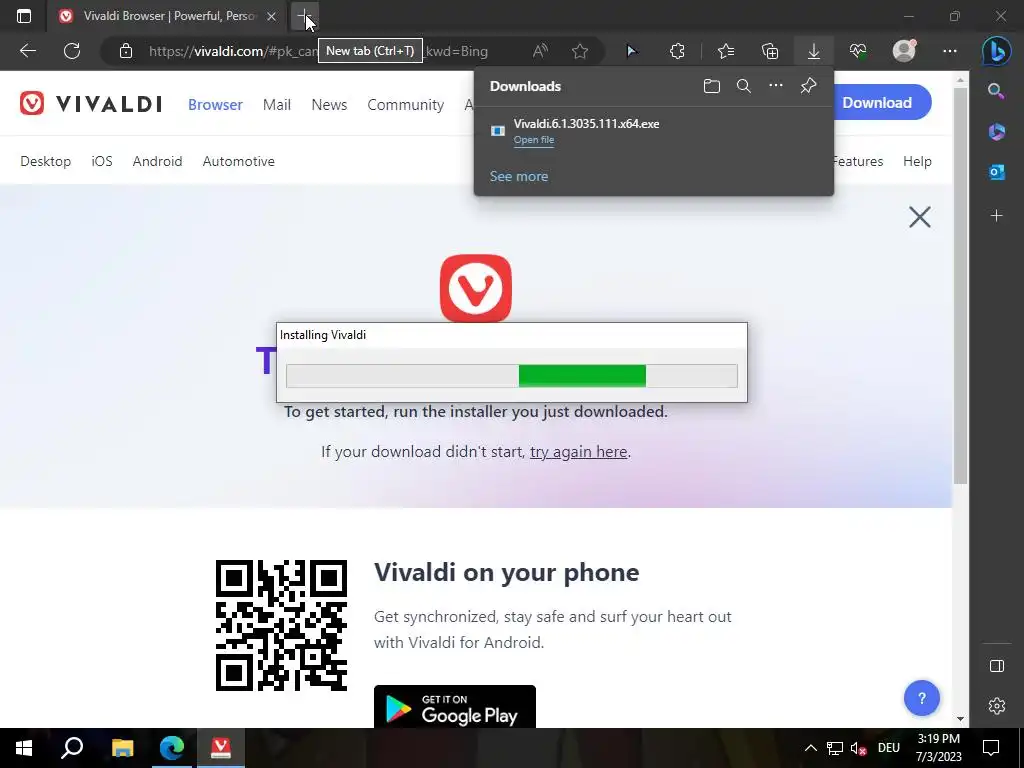Image resolution: width=1024 pixels, height=768 pixels.
Task: Open the Edge tab actions menu icon
Action: pyautogui.click(x=24, y=16)
